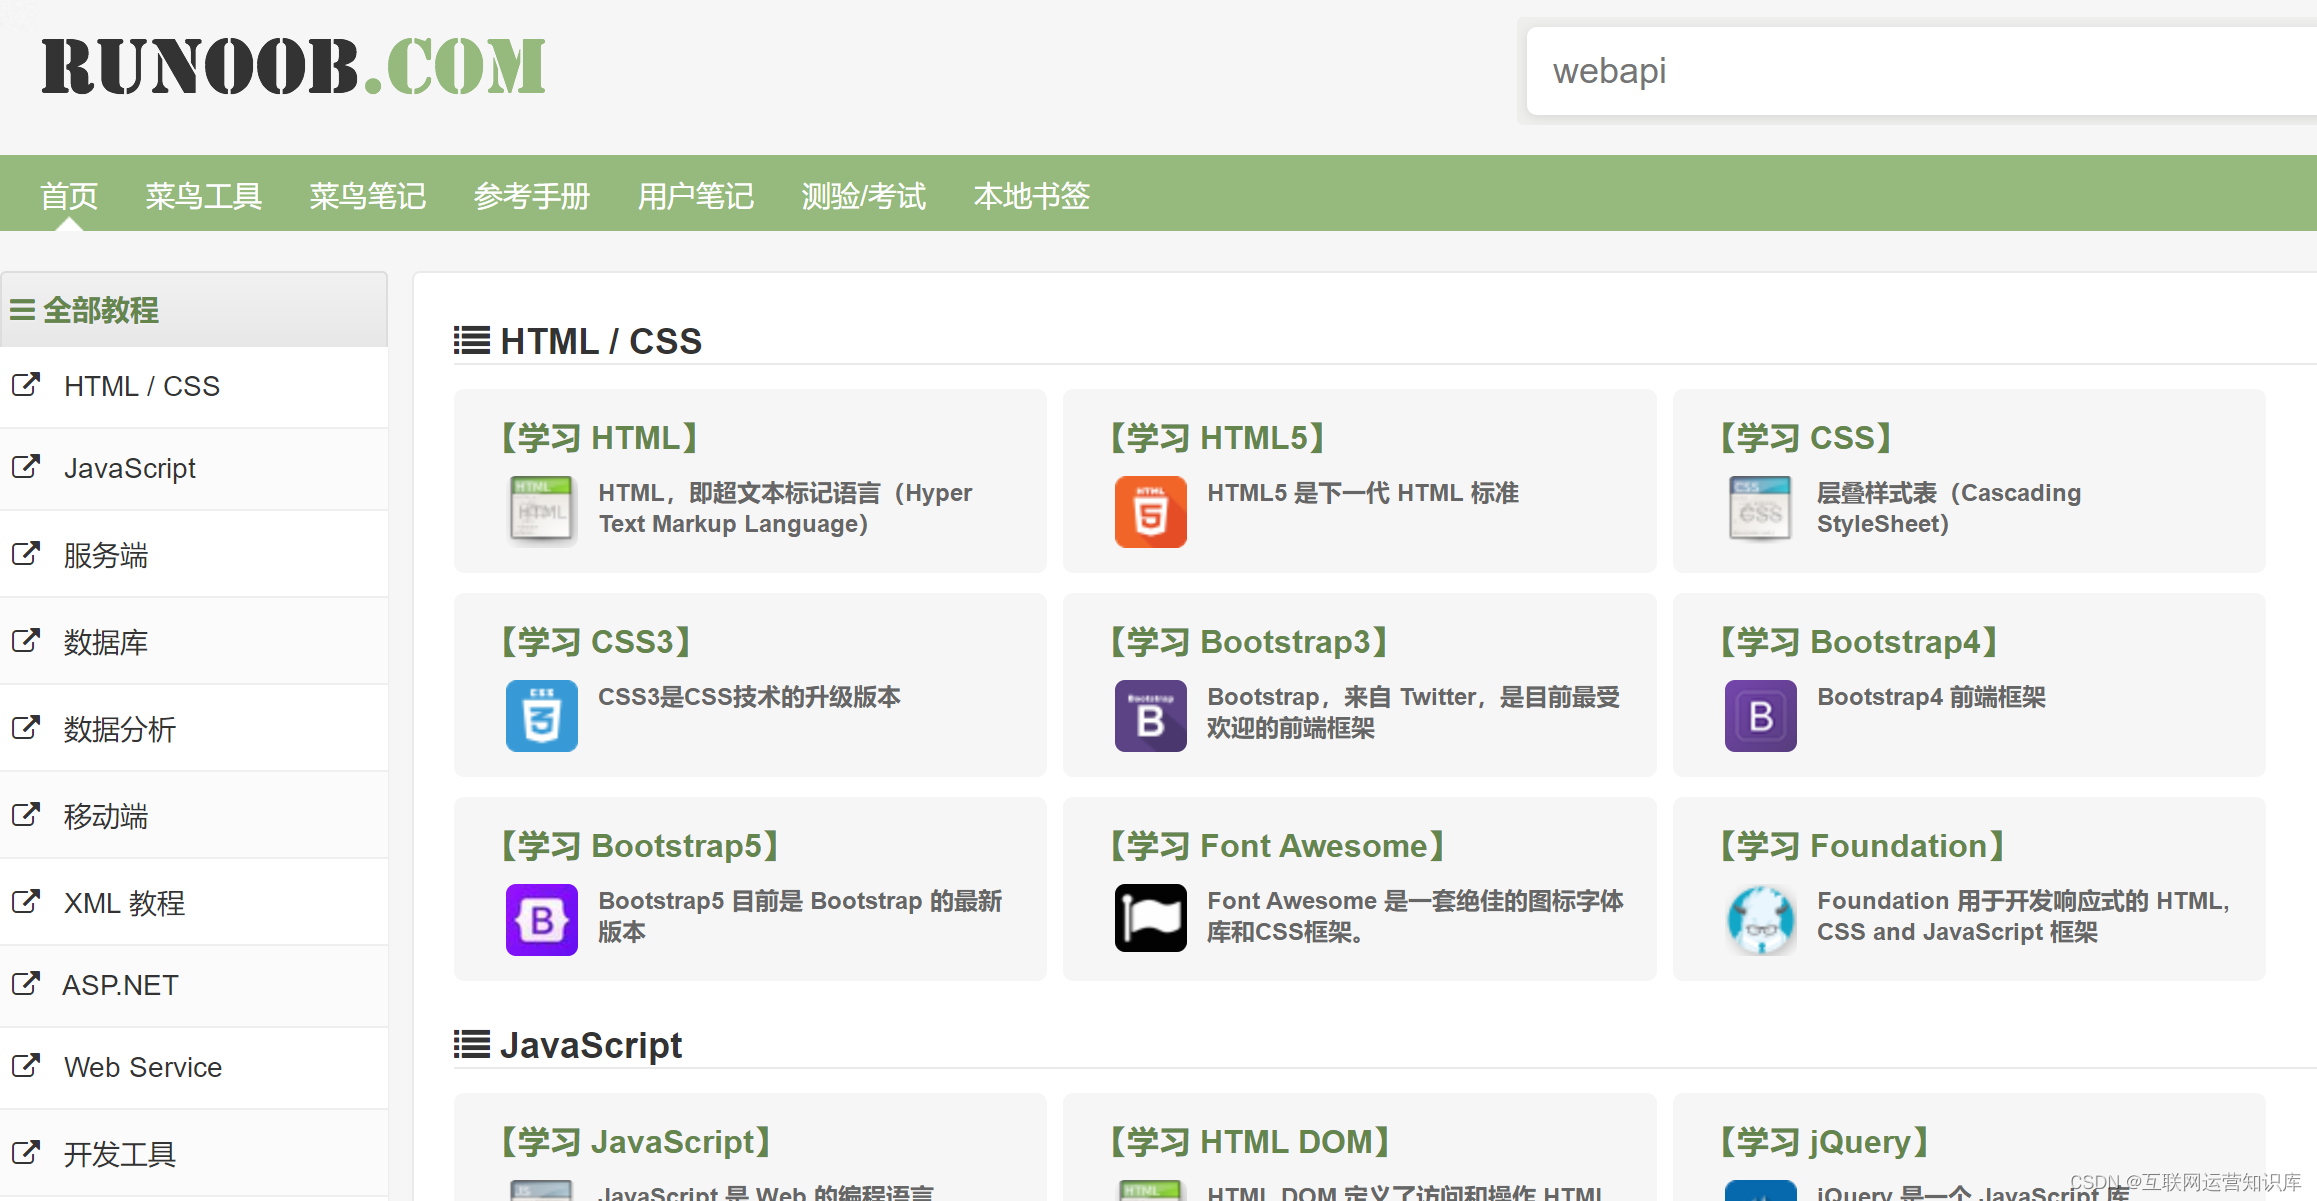This screenshot has width=2317, height=1201.
Task: Click external-link icon next to XML 教程
Action: pyautogui.click(x=26, y=902)
